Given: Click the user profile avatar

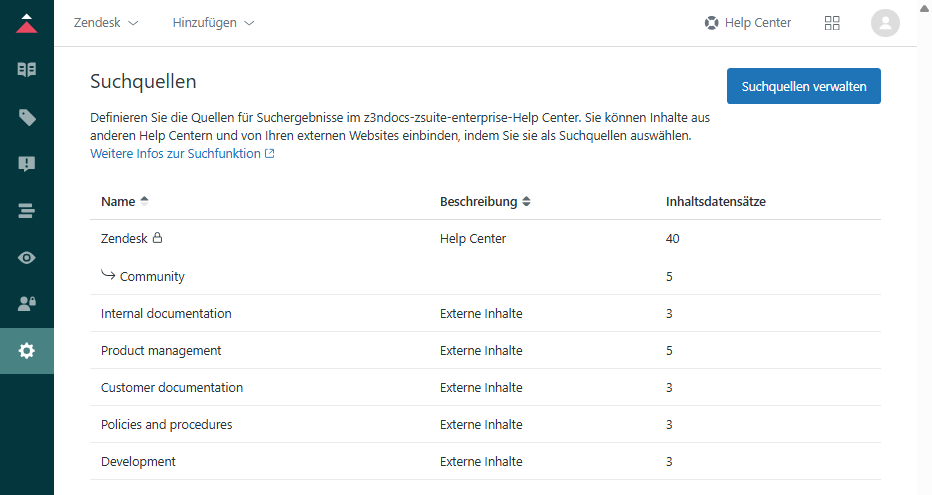Looking at the screenshot, I should tap(885, 23).
